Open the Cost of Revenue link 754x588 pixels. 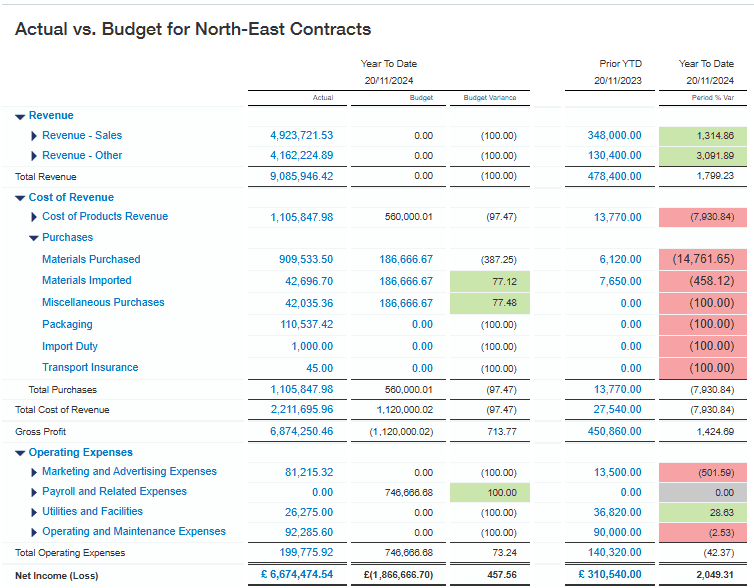(x=71, y=197)
